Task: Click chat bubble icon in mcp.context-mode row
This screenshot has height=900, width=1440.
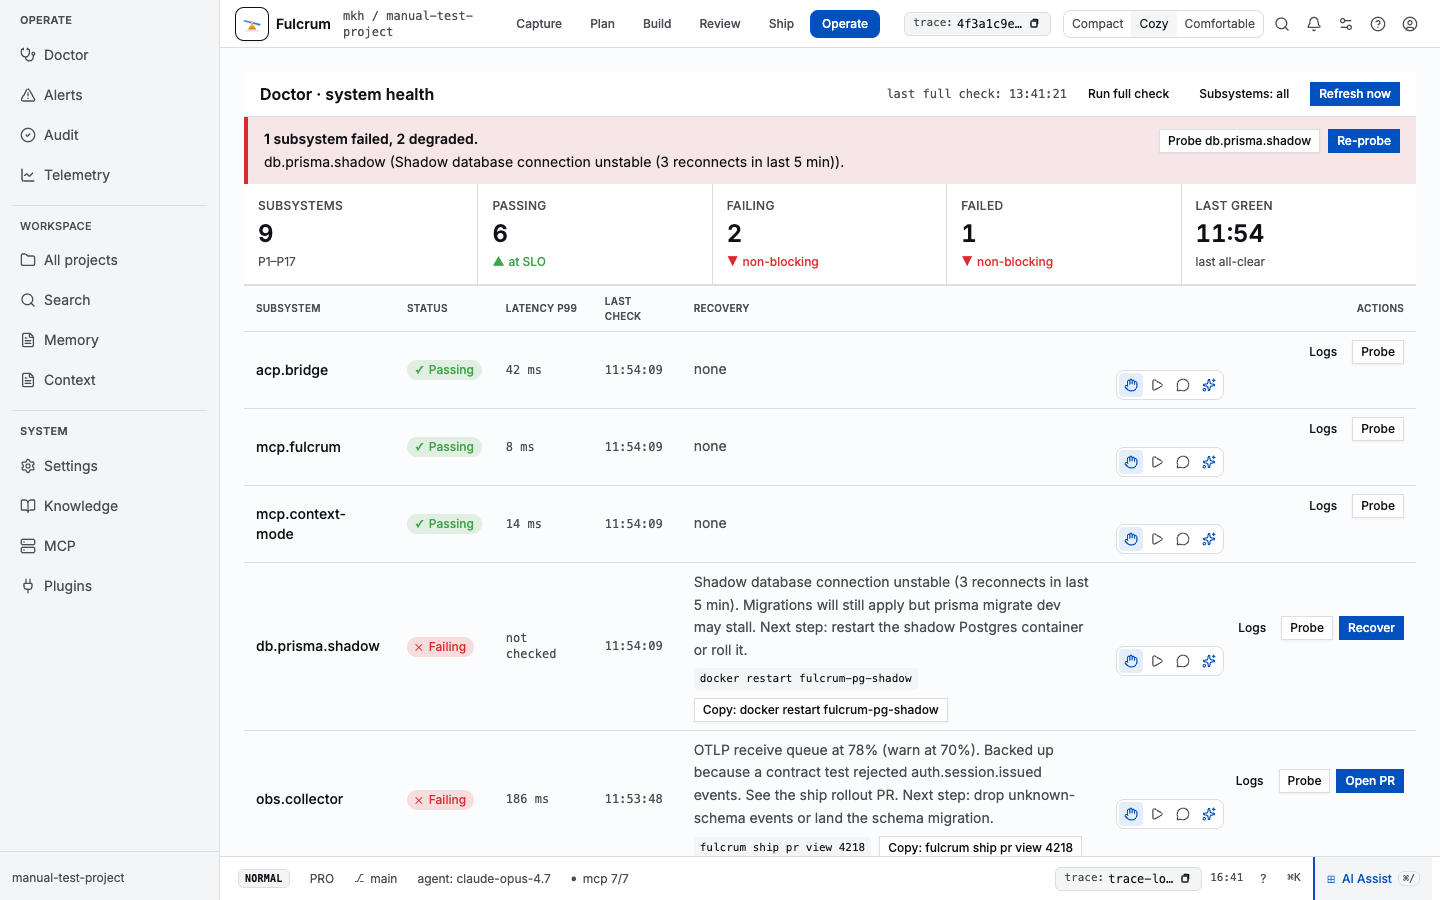Action: (1183, 539)
